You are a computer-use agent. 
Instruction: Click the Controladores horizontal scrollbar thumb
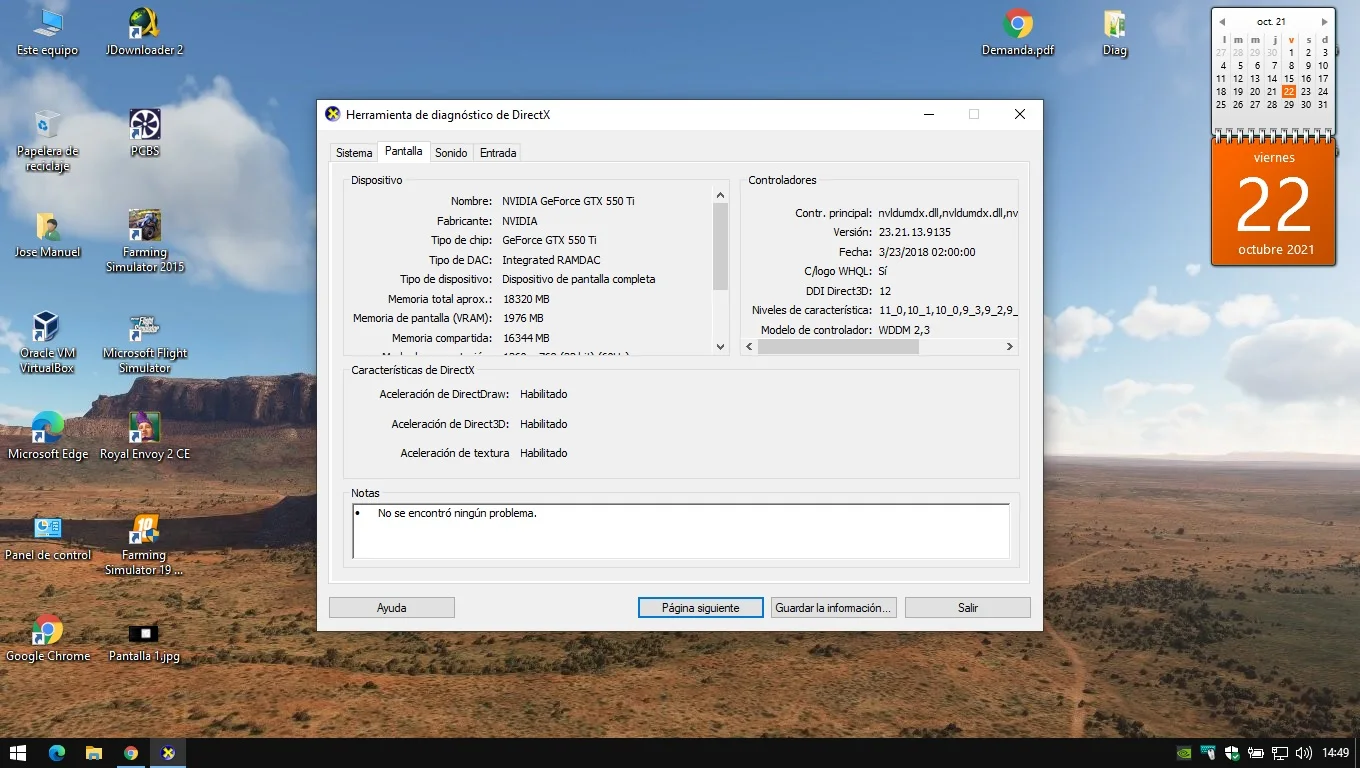(x=838, y=347)
